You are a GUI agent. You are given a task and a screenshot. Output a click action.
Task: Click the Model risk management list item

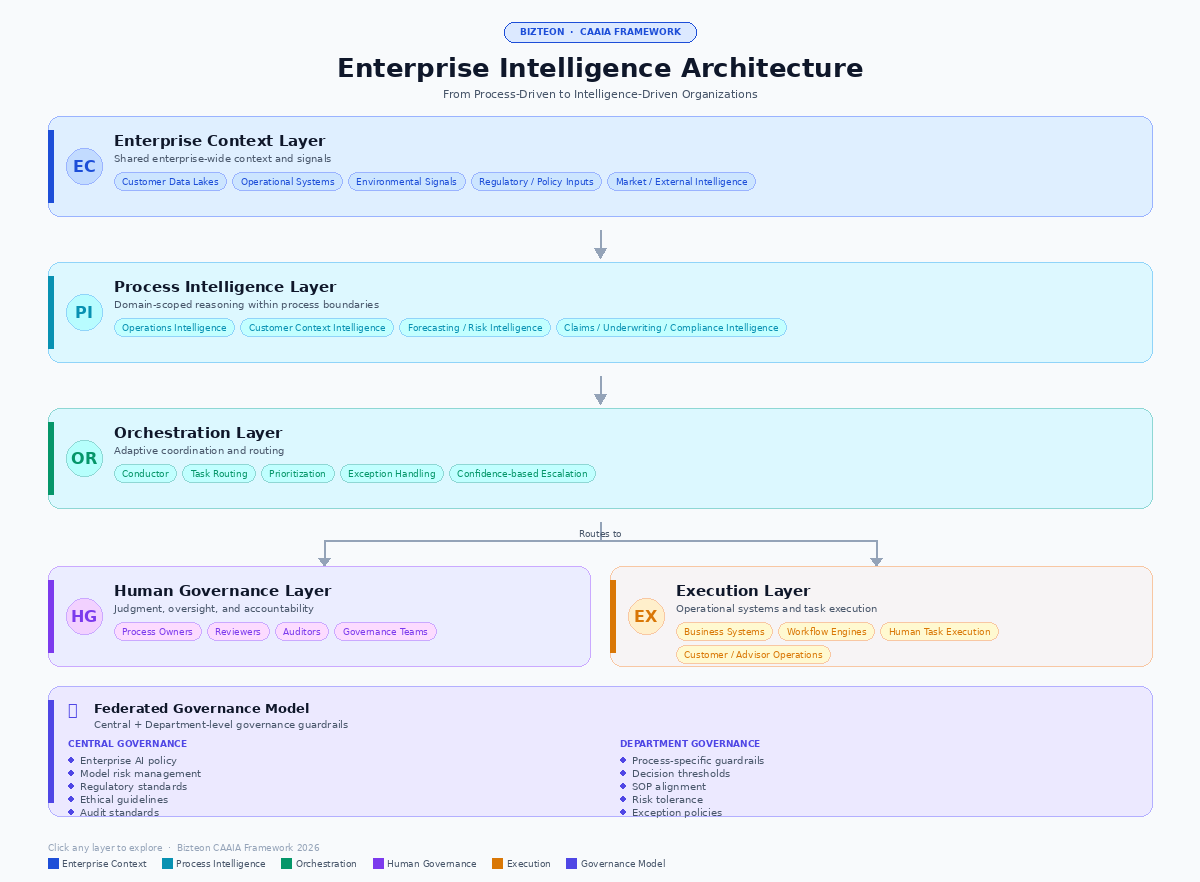(140, 774)
